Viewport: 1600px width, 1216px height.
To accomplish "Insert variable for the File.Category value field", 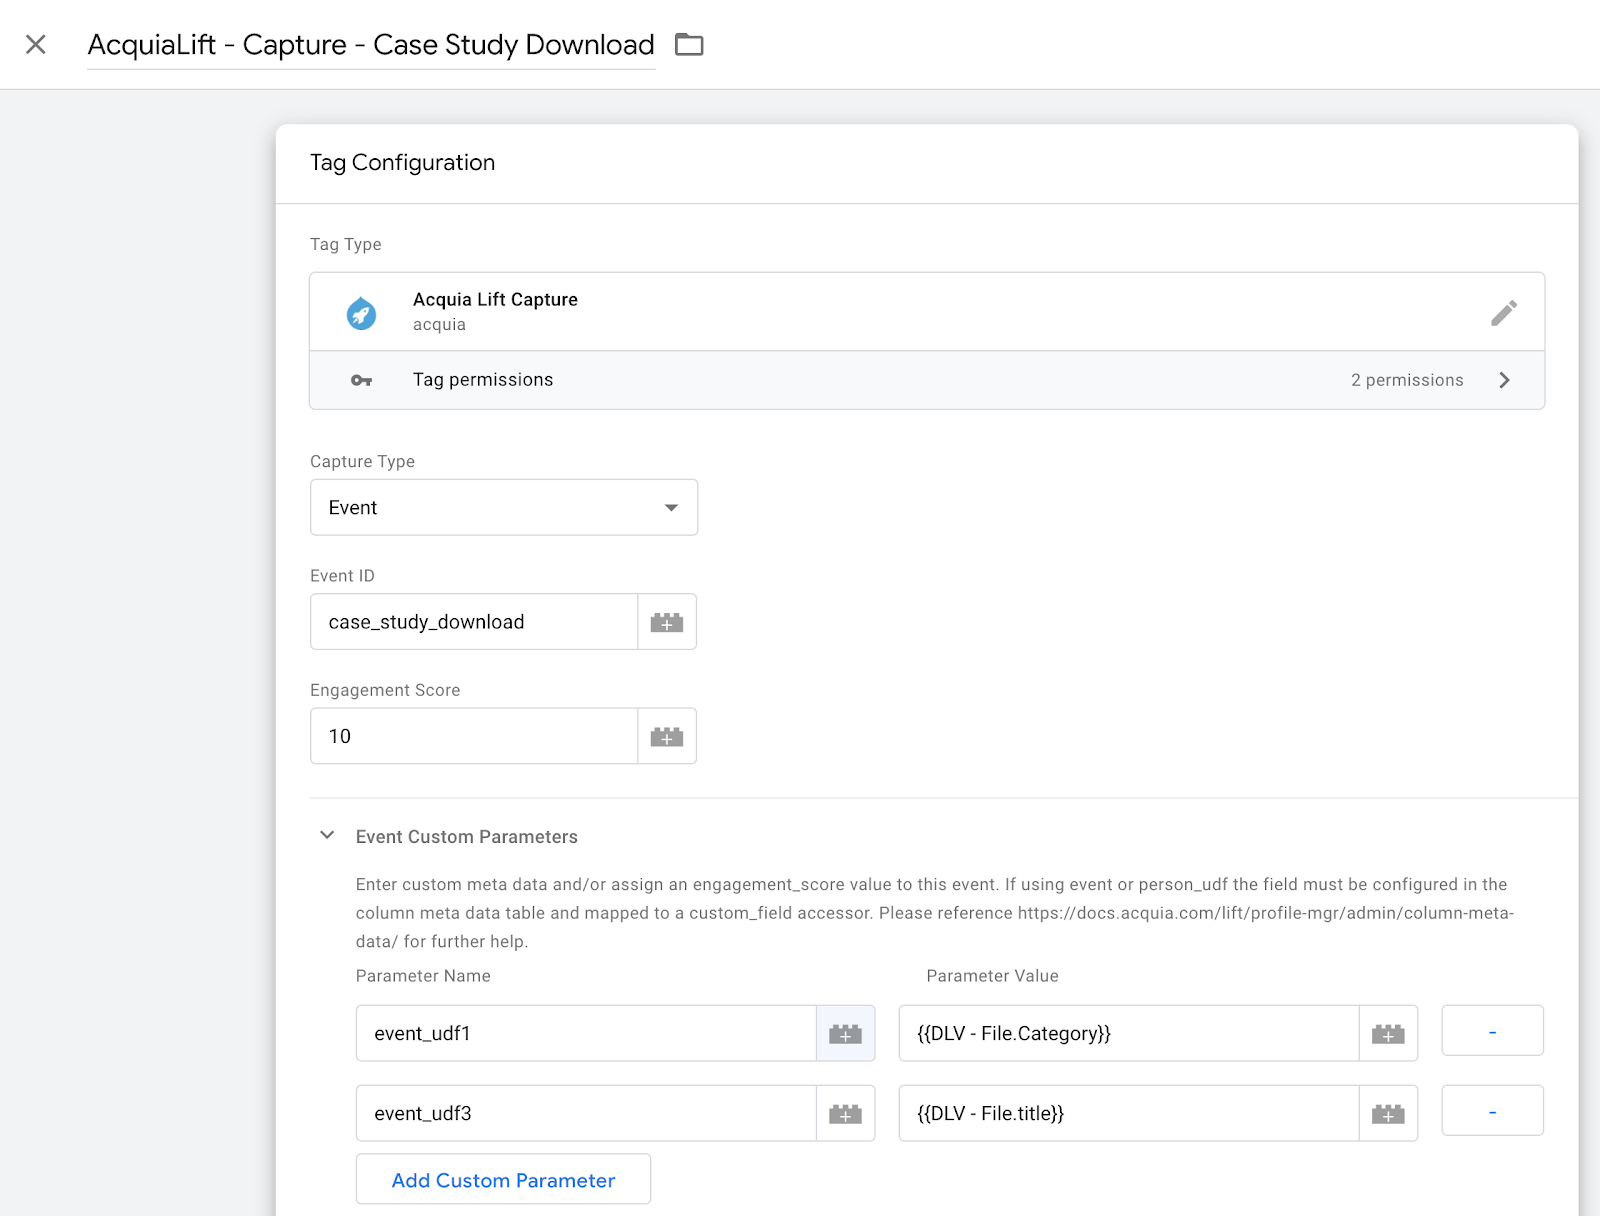I will [x=1388, y=1033].
